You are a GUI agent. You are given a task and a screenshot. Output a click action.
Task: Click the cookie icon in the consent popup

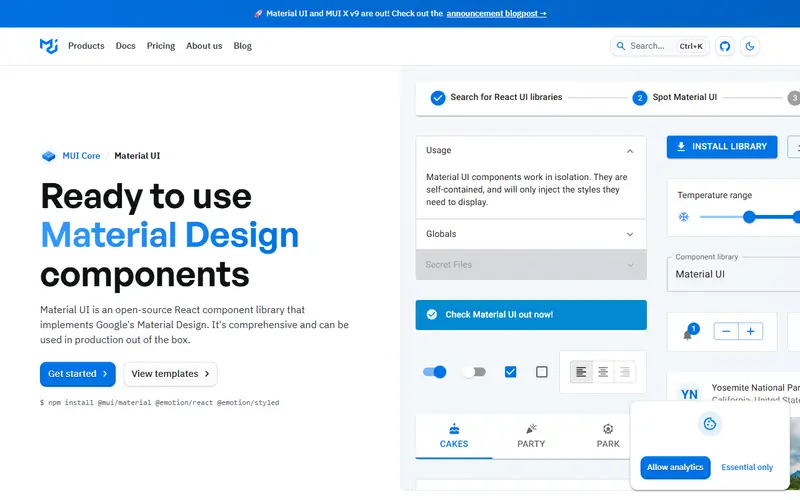[710, 423]
